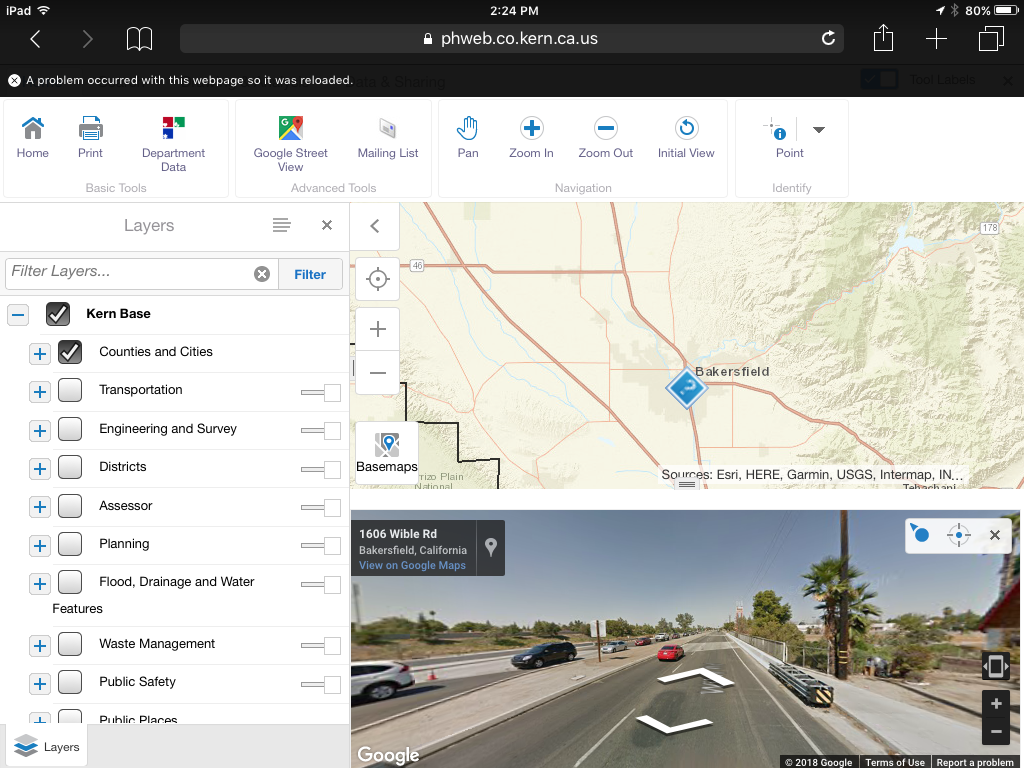1024x768 pixels.
Task: Click the Zoom In toolbar tool
Action: (532, 137)
